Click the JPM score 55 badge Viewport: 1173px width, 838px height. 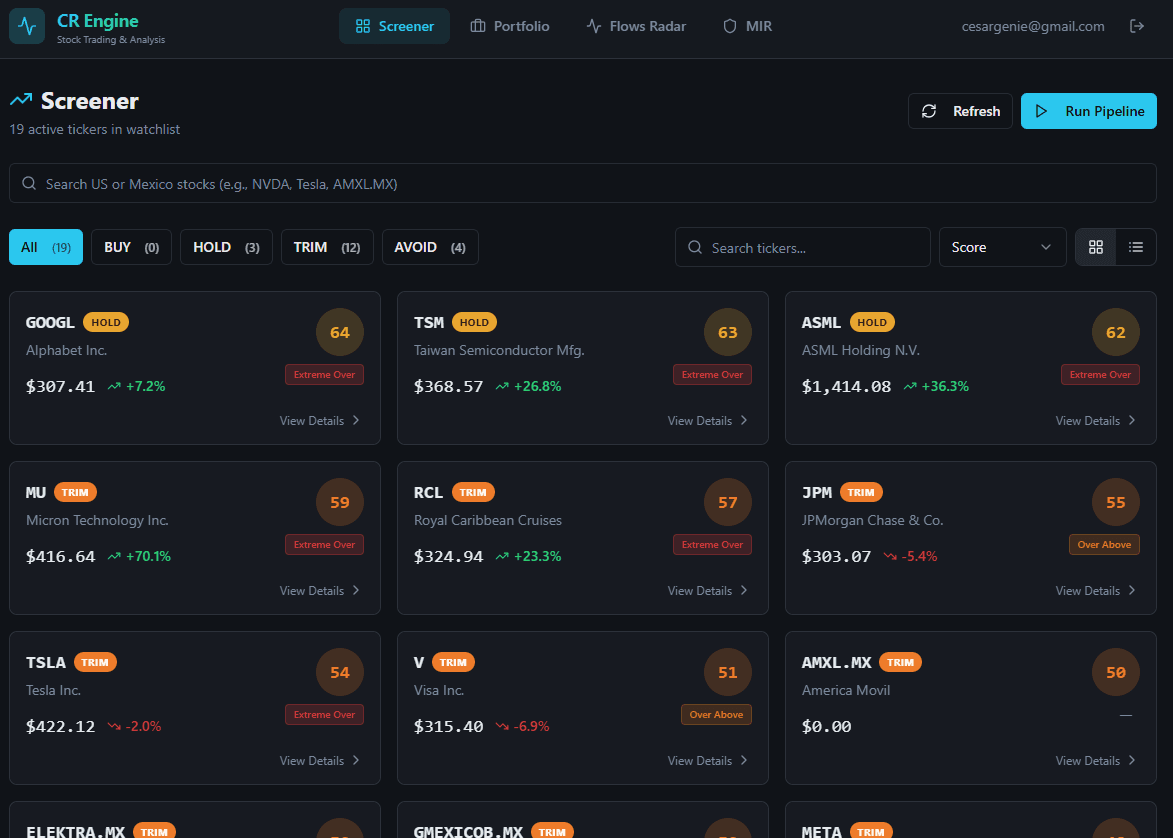tap(1115, 502)
